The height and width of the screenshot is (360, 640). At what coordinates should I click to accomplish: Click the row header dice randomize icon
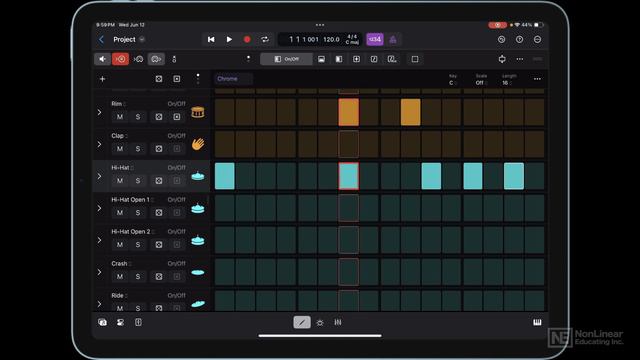tap(159, 79)
